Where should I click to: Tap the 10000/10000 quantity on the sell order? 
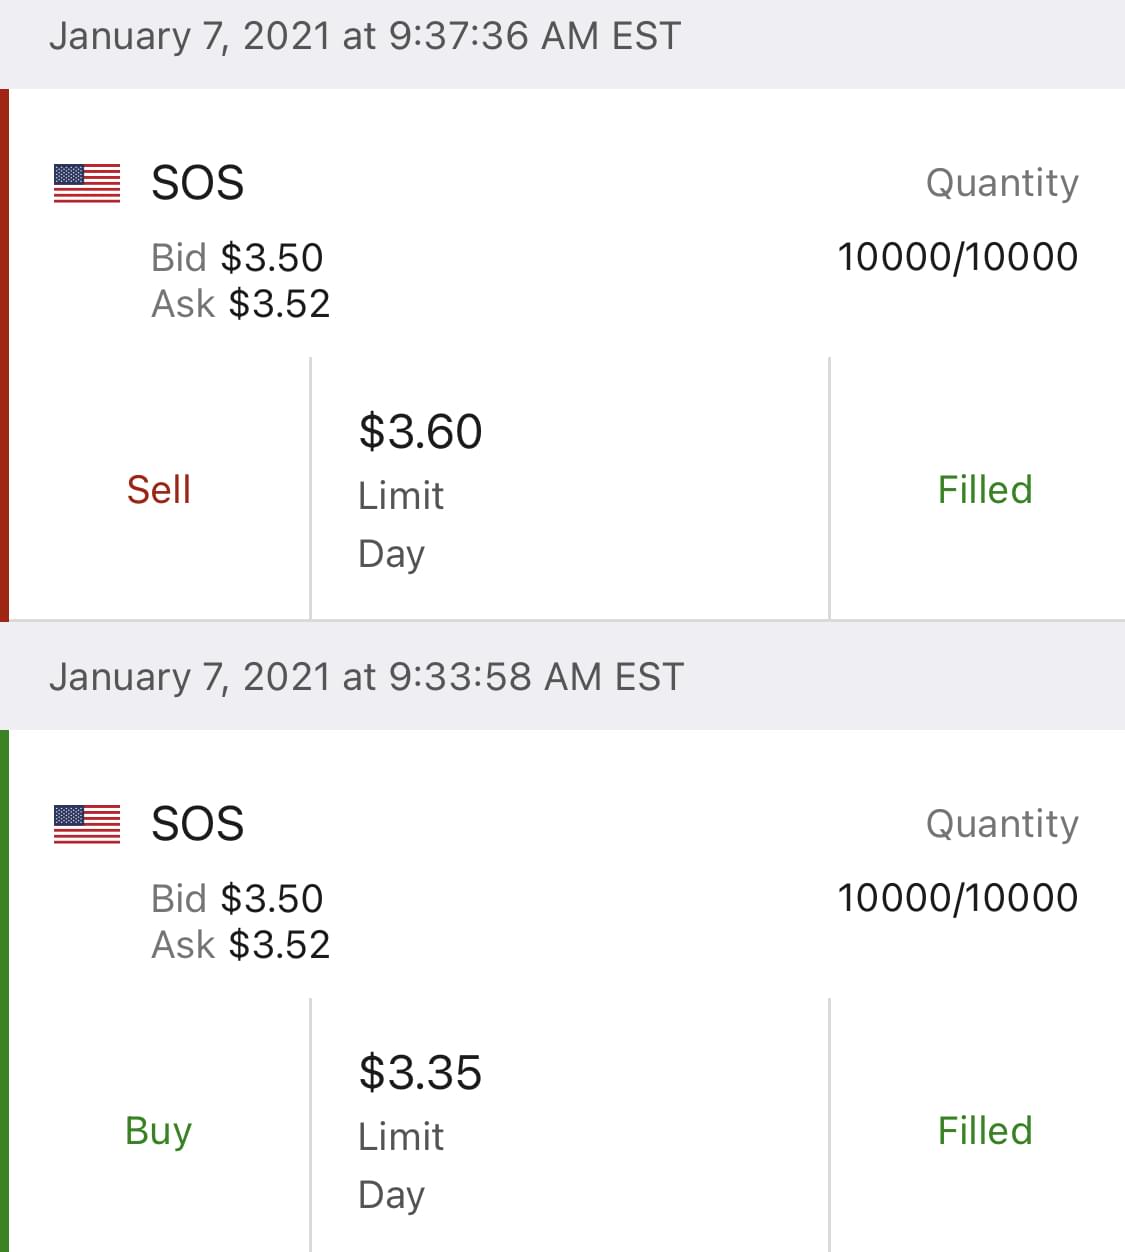957,257
